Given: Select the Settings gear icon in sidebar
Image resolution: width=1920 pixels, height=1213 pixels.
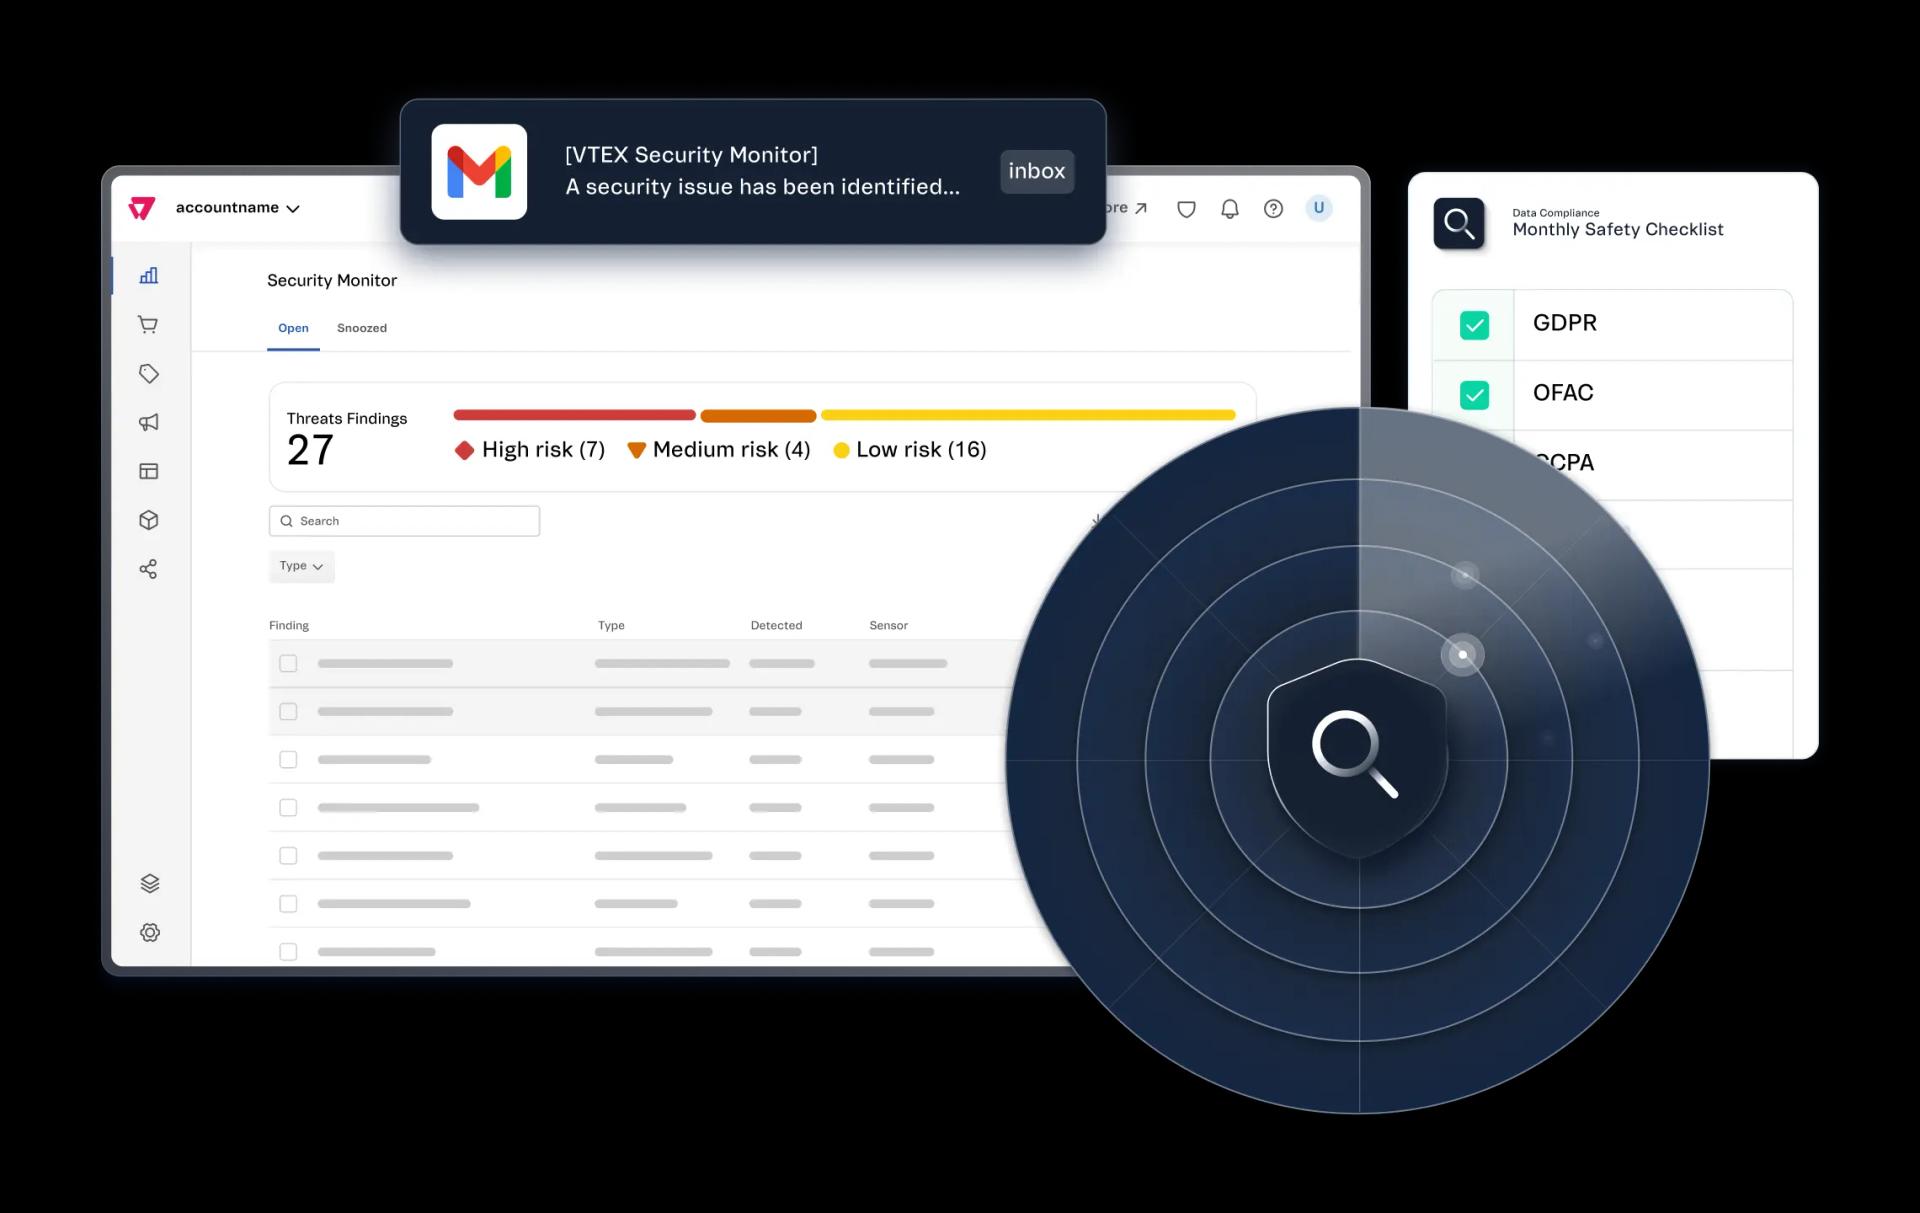Looking at the screenshot, I should tap(148, 932).
